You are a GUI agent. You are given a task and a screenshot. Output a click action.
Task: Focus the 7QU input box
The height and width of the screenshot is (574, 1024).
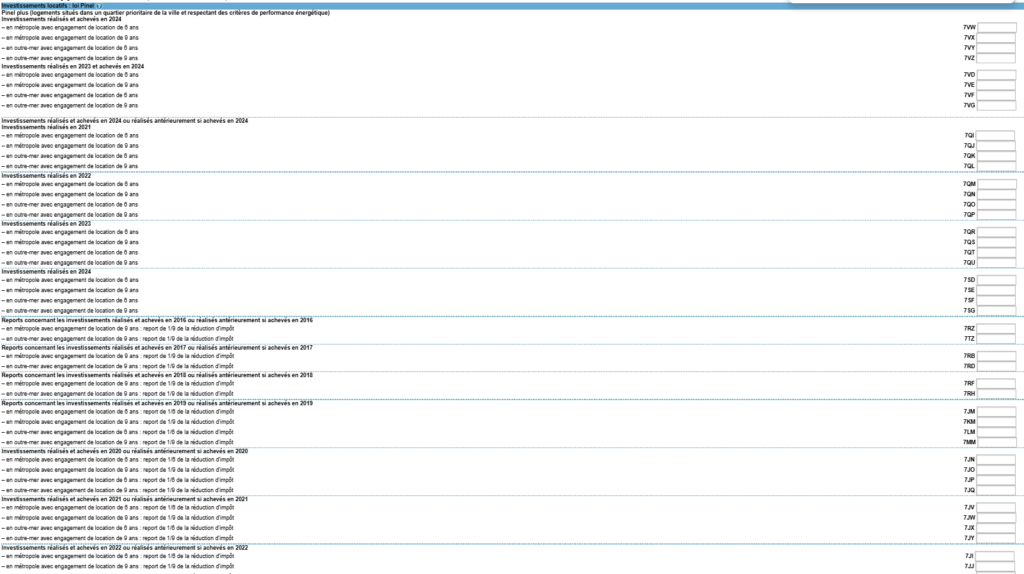coord(996,262)
